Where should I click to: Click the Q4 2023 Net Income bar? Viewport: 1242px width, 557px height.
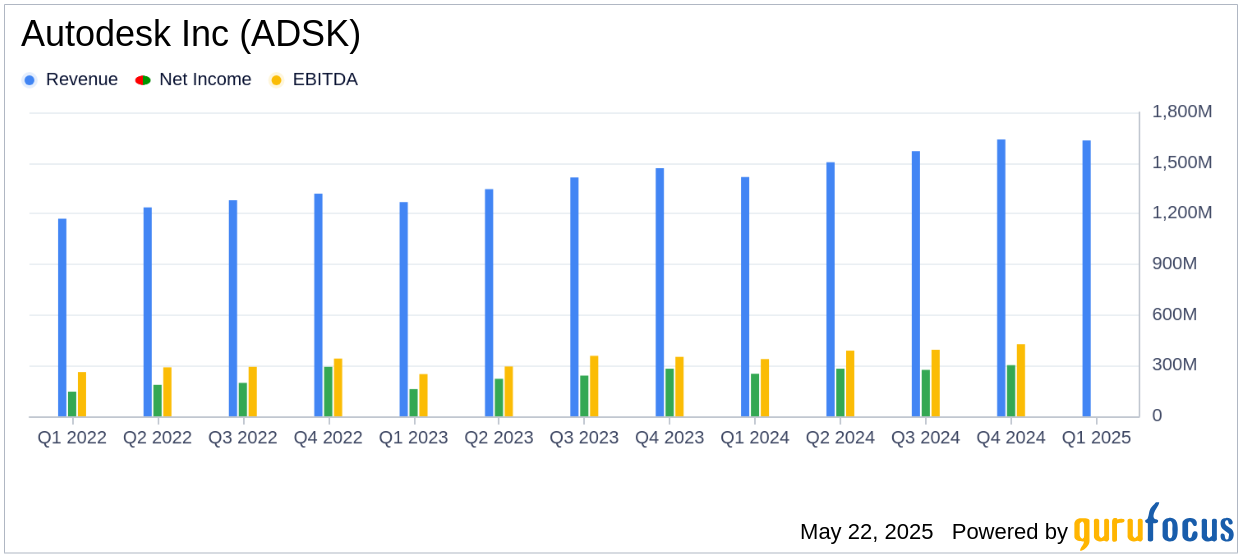[x=670, y=393]
